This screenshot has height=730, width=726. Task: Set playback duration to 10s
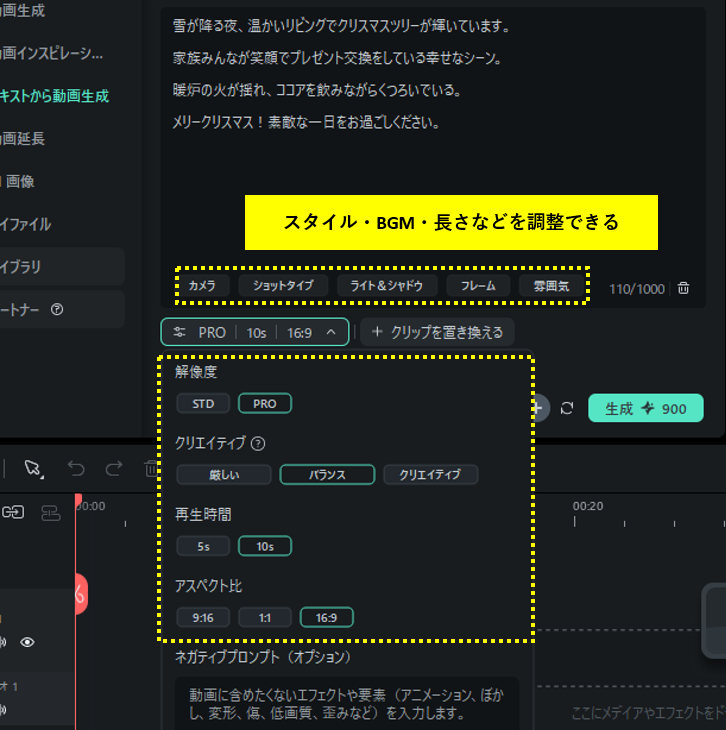265,547
